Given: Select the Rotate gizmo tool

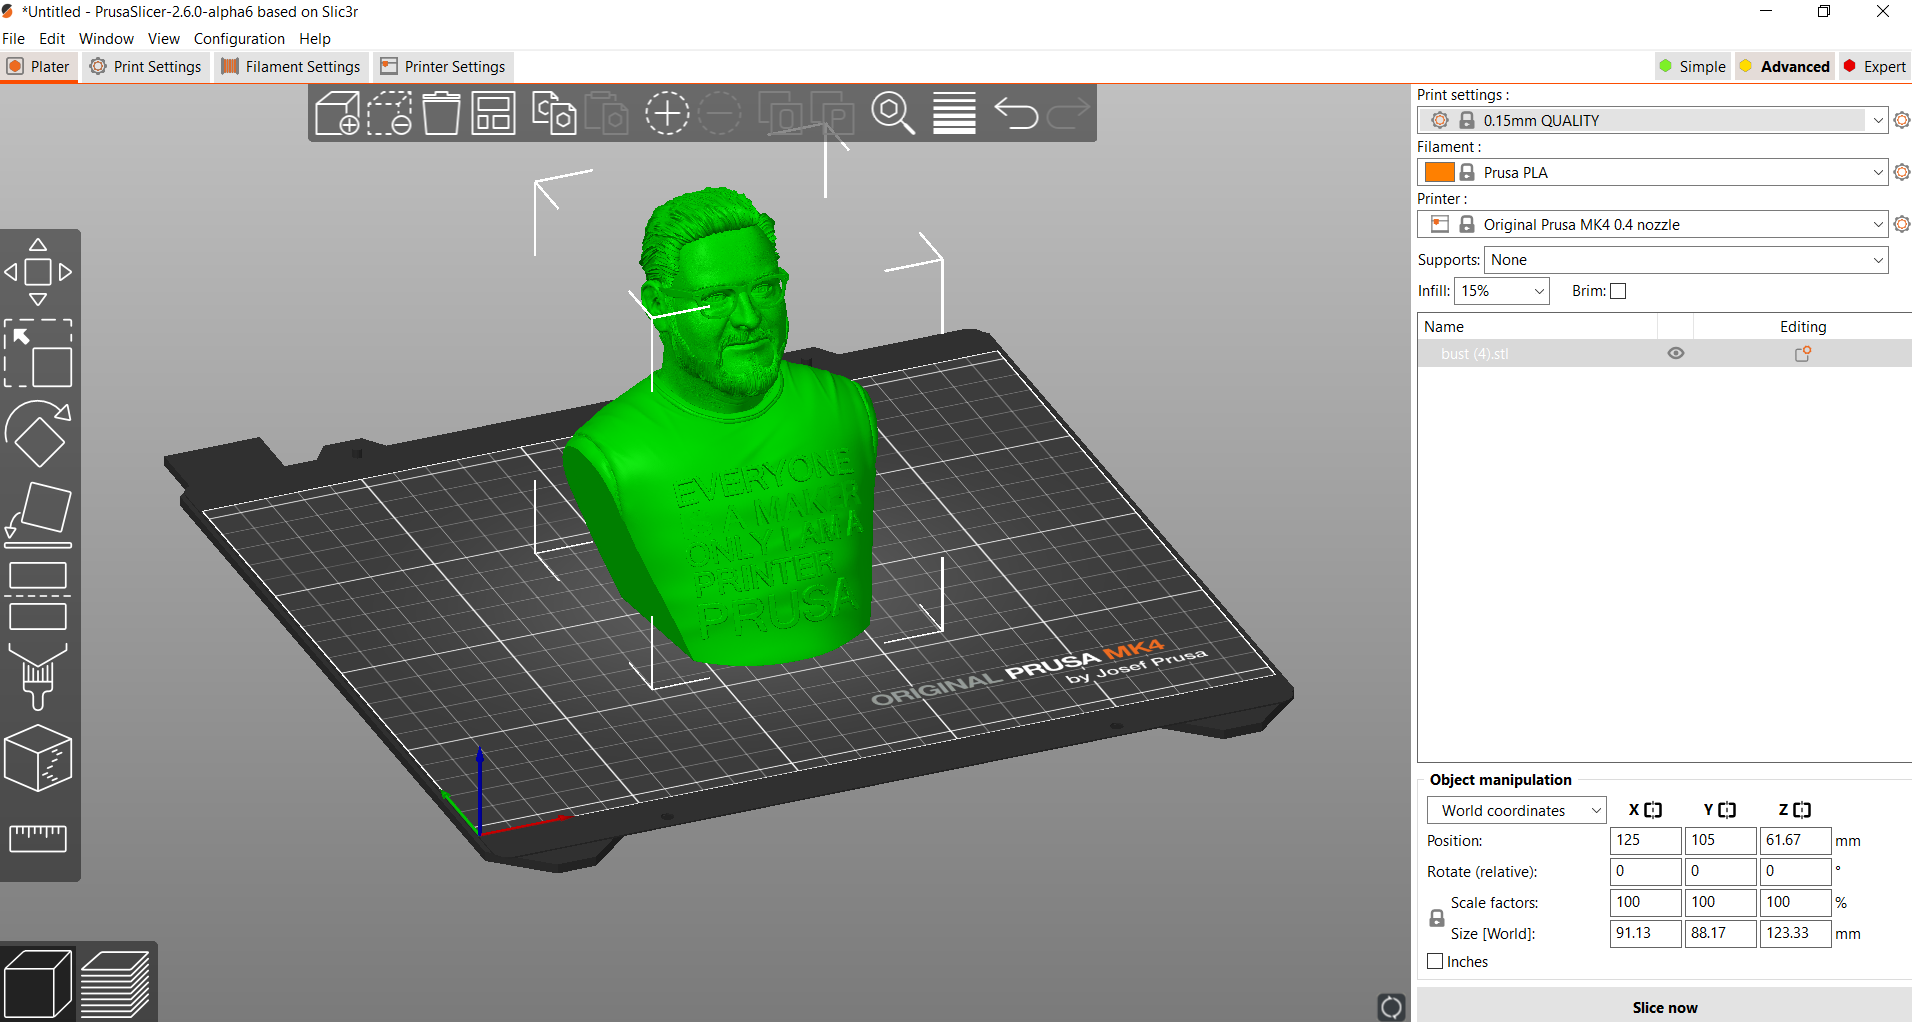Looking at the screenshot, I should click(38, 434).
